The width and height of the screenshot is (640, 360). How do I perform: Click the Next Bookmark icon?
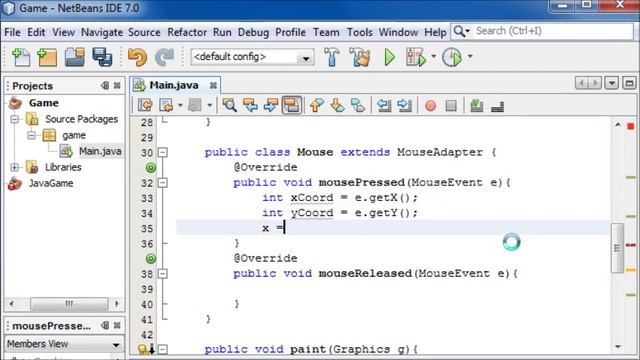coord(337,106)
